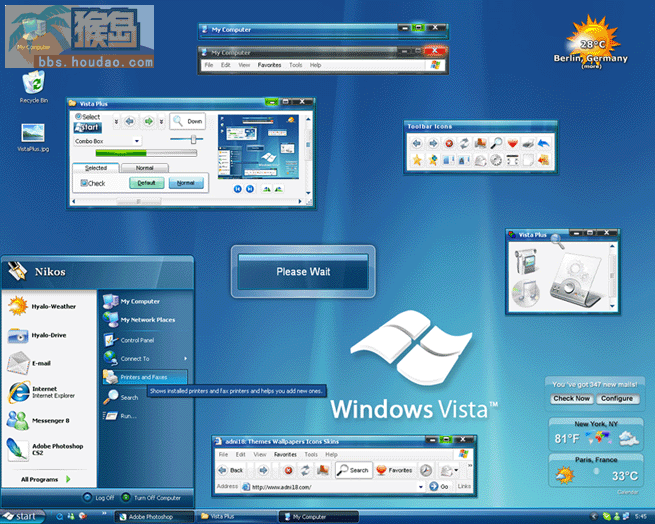Image resolution: width=655 pixels, height=524 pixels.
Task: Switch to the Normal tab
Action: coord(145,168)
